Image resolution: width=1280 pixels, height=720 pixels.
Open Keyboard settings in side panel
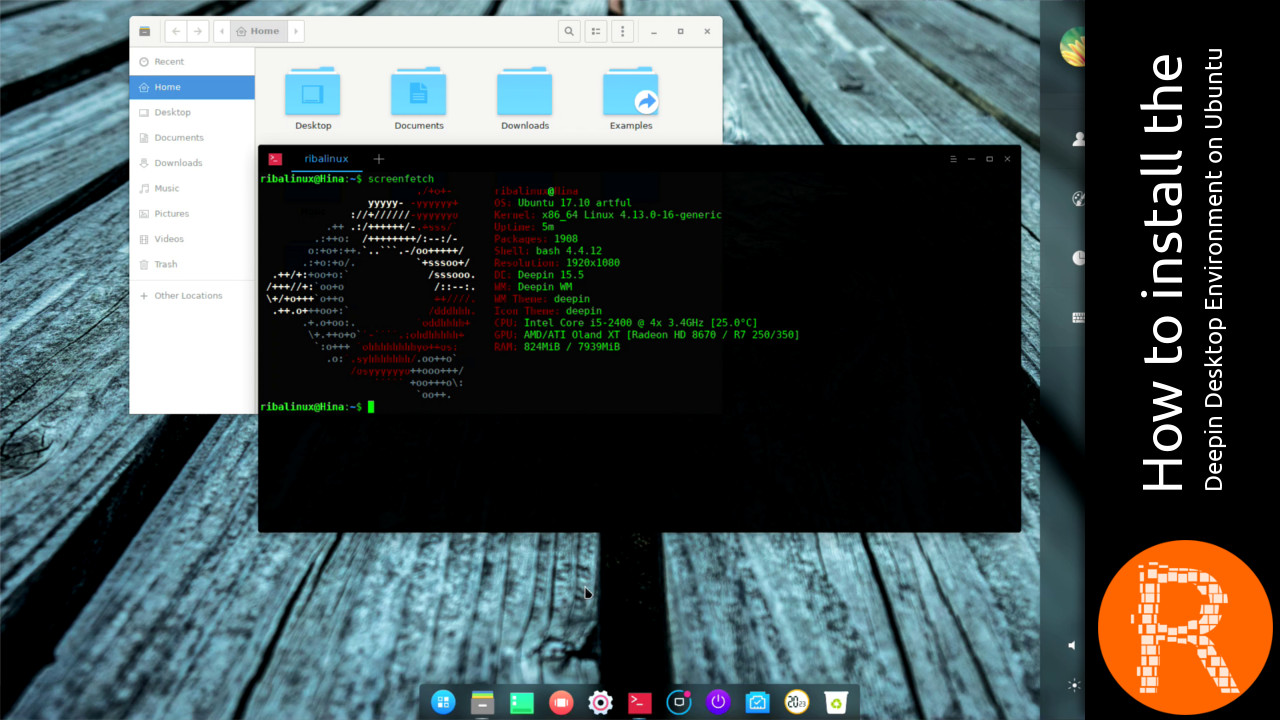click(1078, 318)
